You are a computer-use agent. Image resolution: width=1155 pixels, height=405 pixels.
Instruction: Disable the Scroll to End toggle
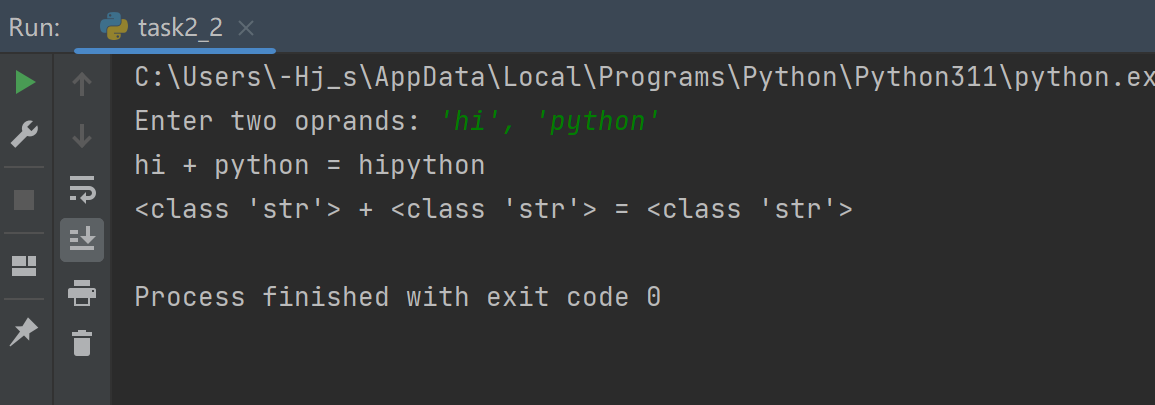pyautogui.click(x=82, y=239)
